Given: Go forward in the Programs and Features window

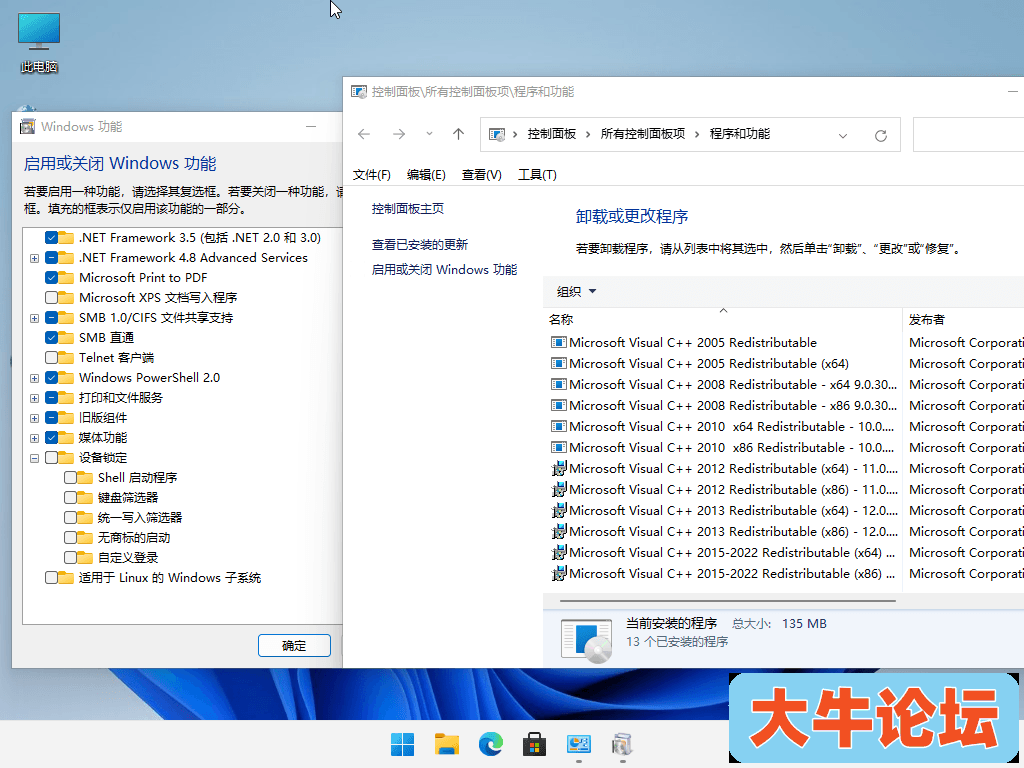Looking at the screenshot, I should tap(399, 134).
